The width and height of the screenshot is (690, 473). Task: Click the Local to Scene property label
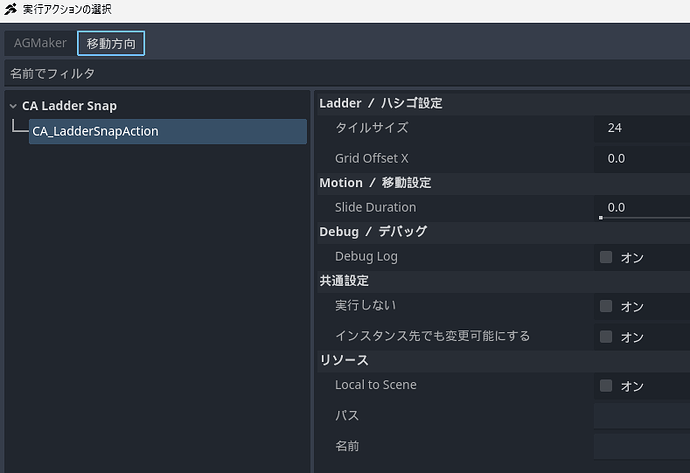pos(376,385)
